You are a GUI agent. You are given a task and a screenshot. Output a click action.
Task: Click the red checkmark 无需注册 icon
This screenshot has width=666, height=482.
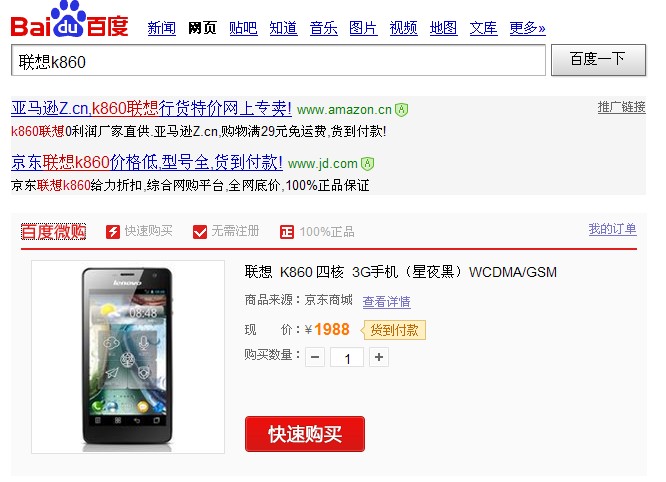pyautogui.click(x=200, y=232)
